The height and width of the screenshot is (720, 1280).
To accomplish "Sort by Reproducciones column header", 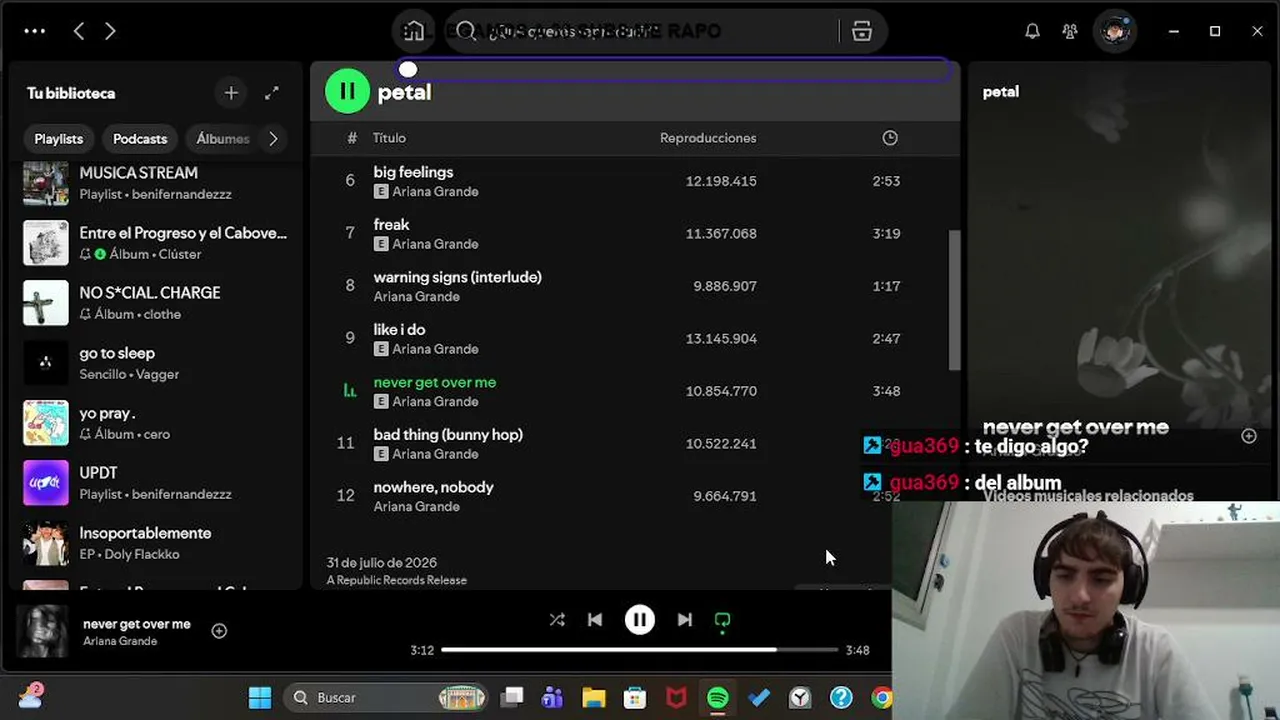I will tap(708, 138).
